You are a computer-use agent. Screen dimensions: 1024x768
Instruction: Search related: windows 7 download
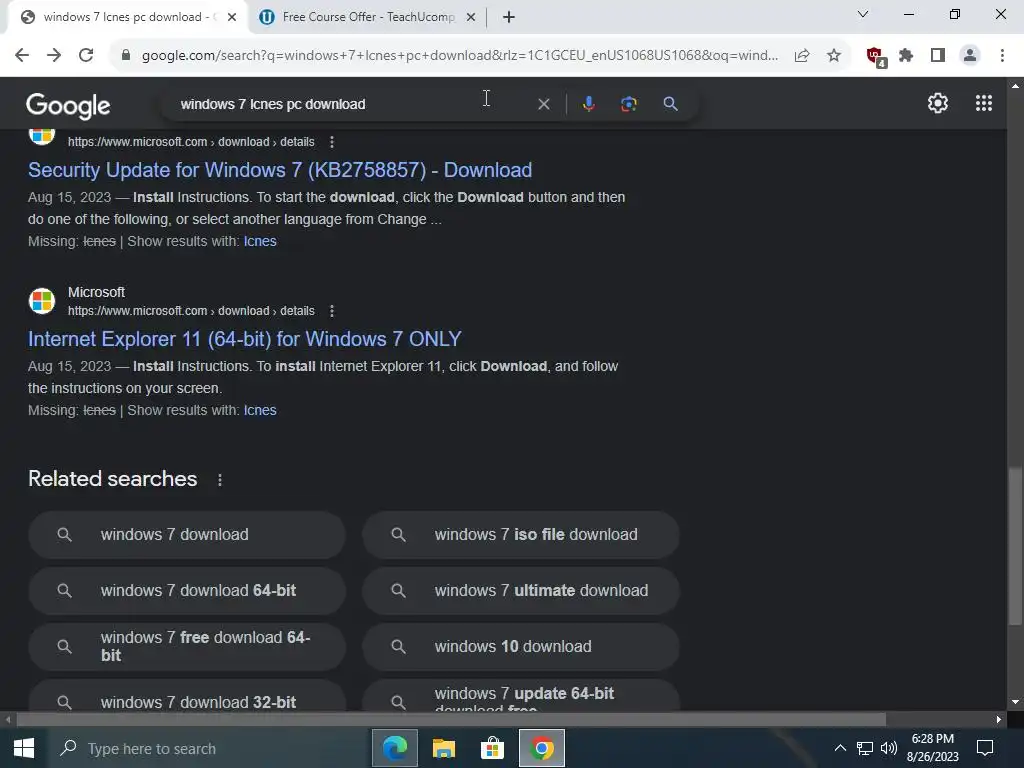pos(187,535)
